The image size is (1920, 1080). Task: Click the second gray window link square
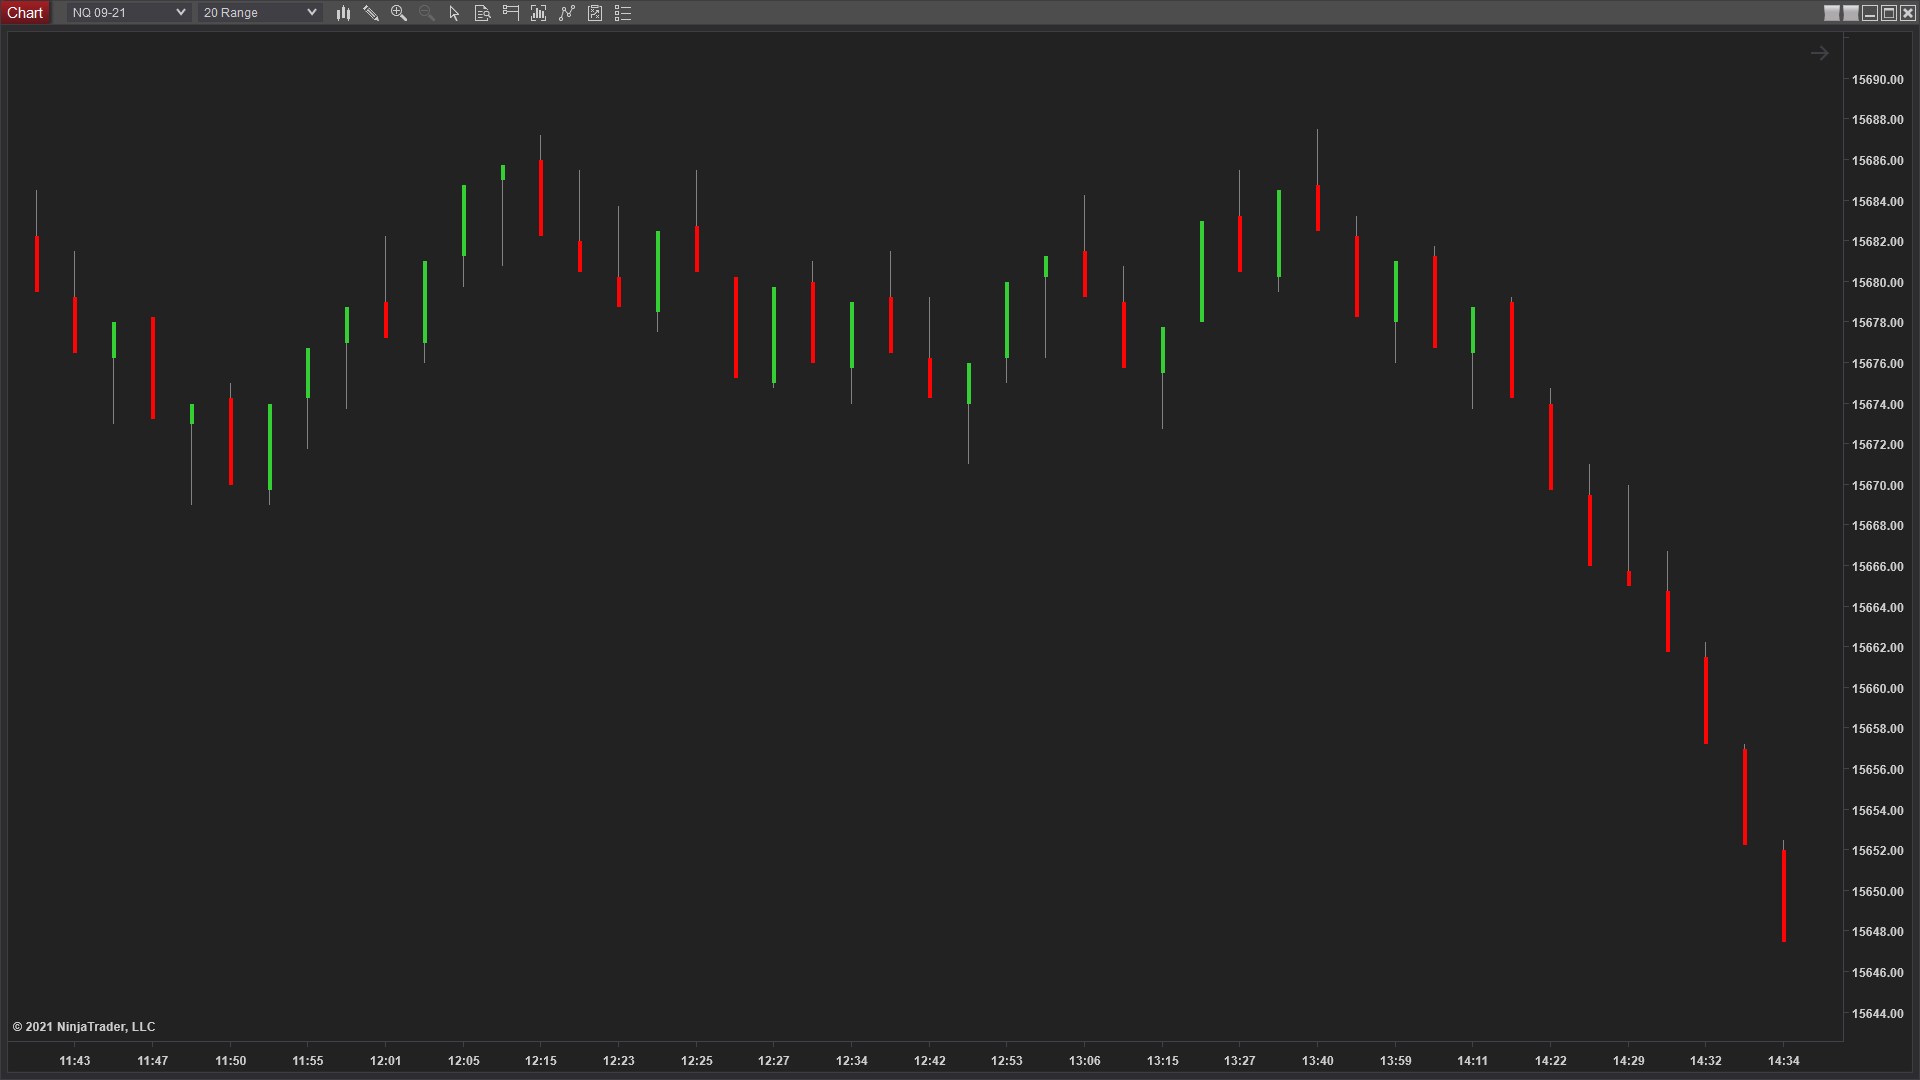click(x=1851, y=13)
